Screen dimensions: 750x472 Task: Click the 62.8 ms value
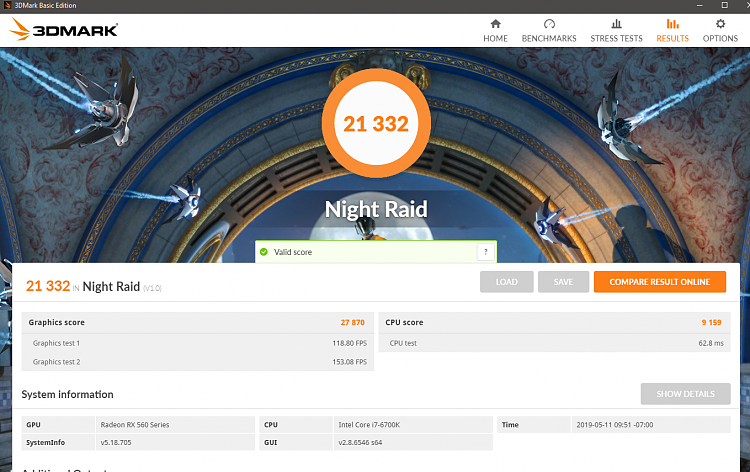[711, 343]
